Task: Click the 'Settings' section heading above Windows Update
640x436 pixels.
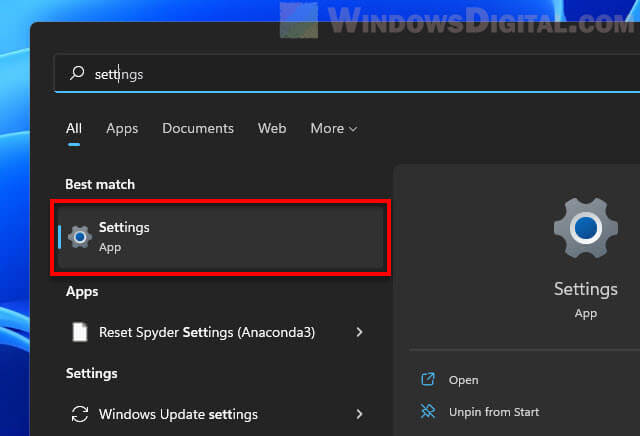Action: click(92, 374)
